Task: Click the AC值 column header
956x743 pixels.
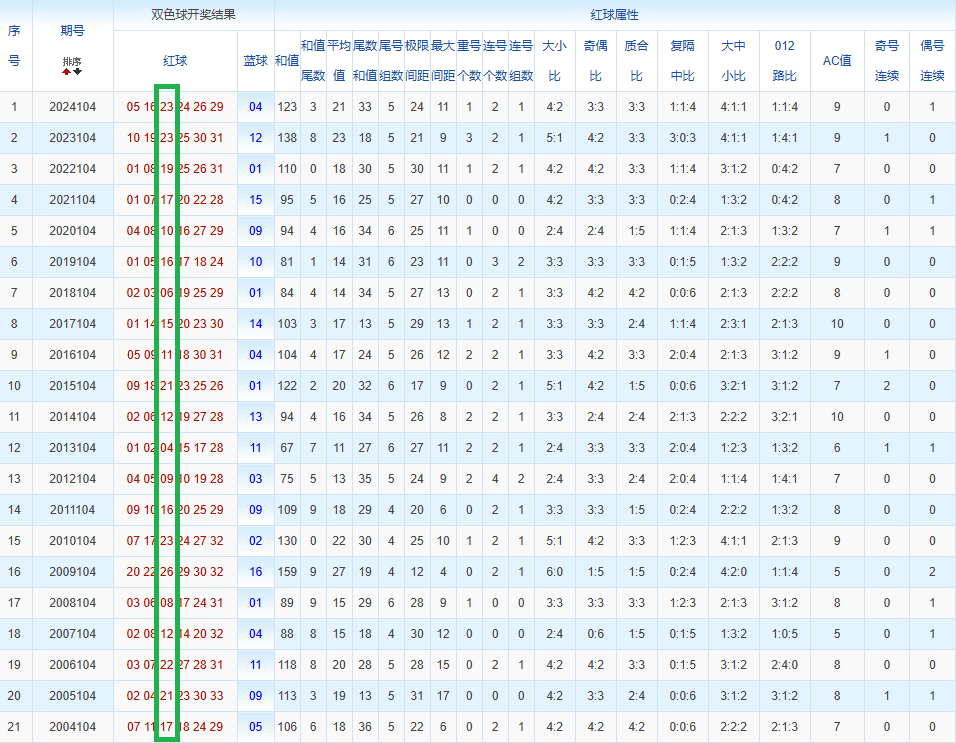Action: click(x=836, y=61)
